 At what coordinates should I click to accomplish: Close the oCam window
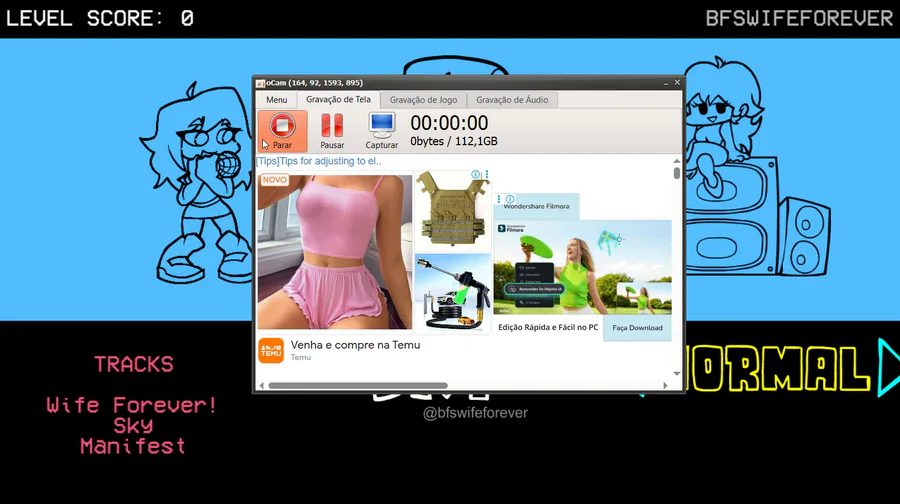[x=677, y=83]
